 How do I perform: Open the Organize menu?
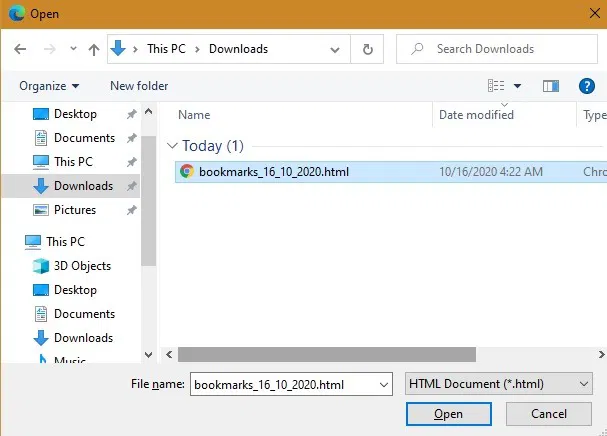click(49, 86)
